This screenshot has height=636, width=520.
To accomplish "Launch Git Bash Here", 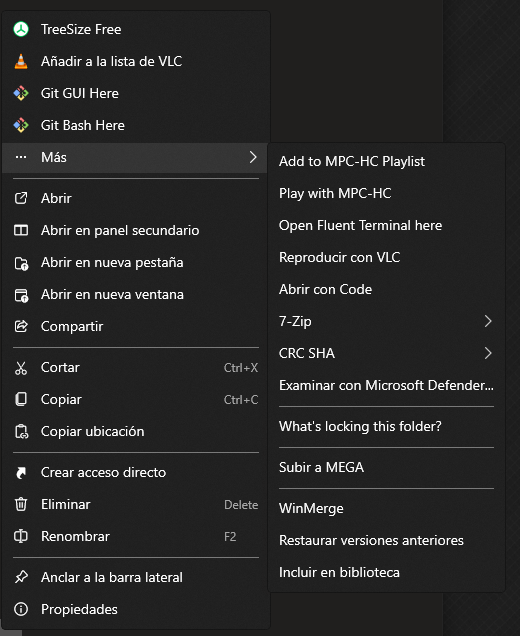I will [x=135, y=125].
